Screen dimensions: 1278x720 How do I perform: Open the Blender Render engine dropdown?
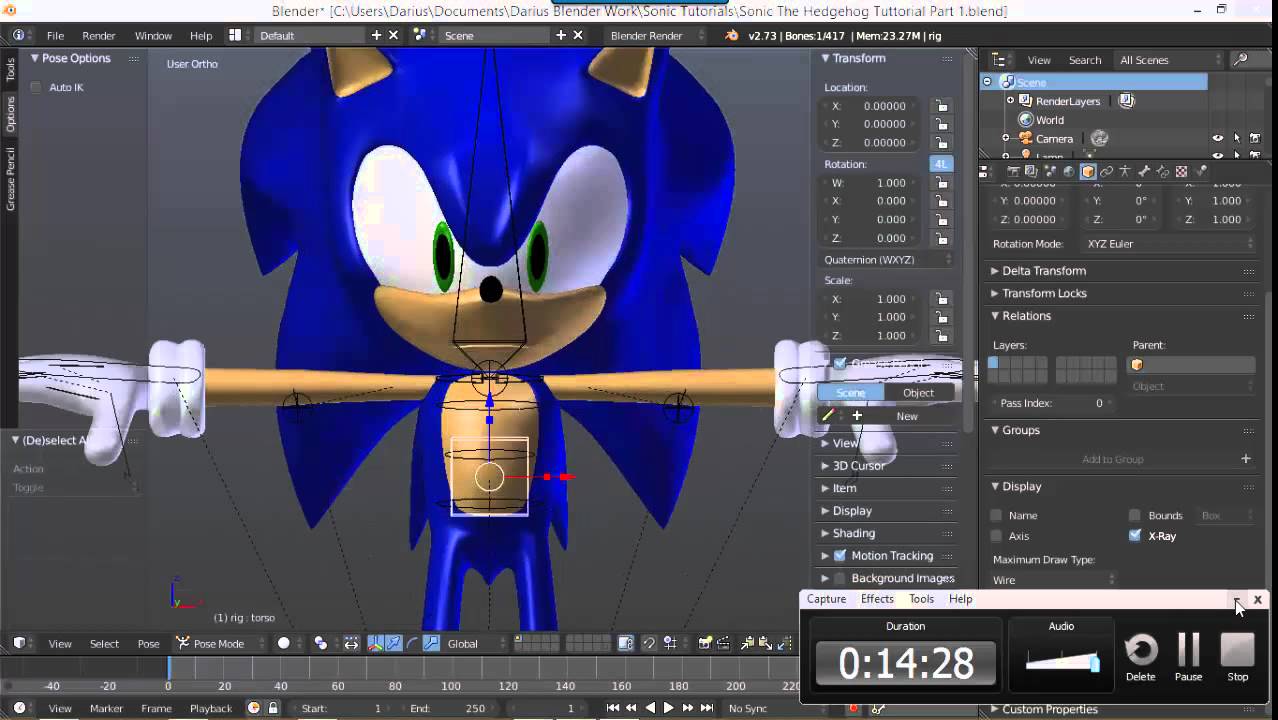click(x=657, y=35)
